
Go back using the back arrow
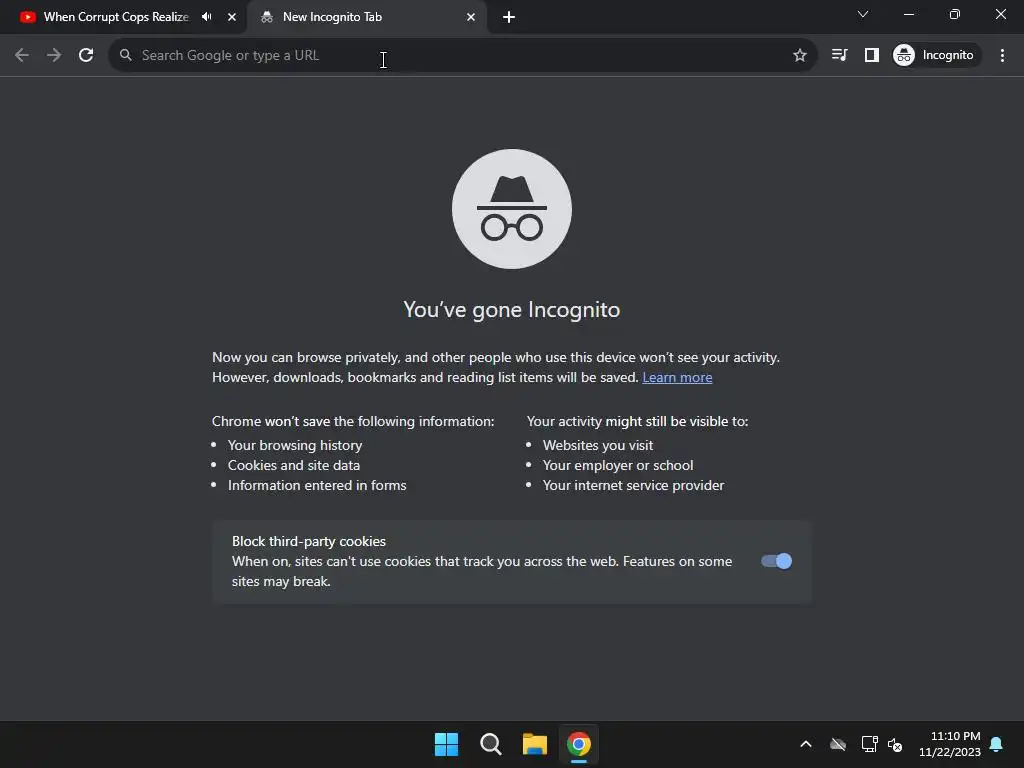(22, 56)
